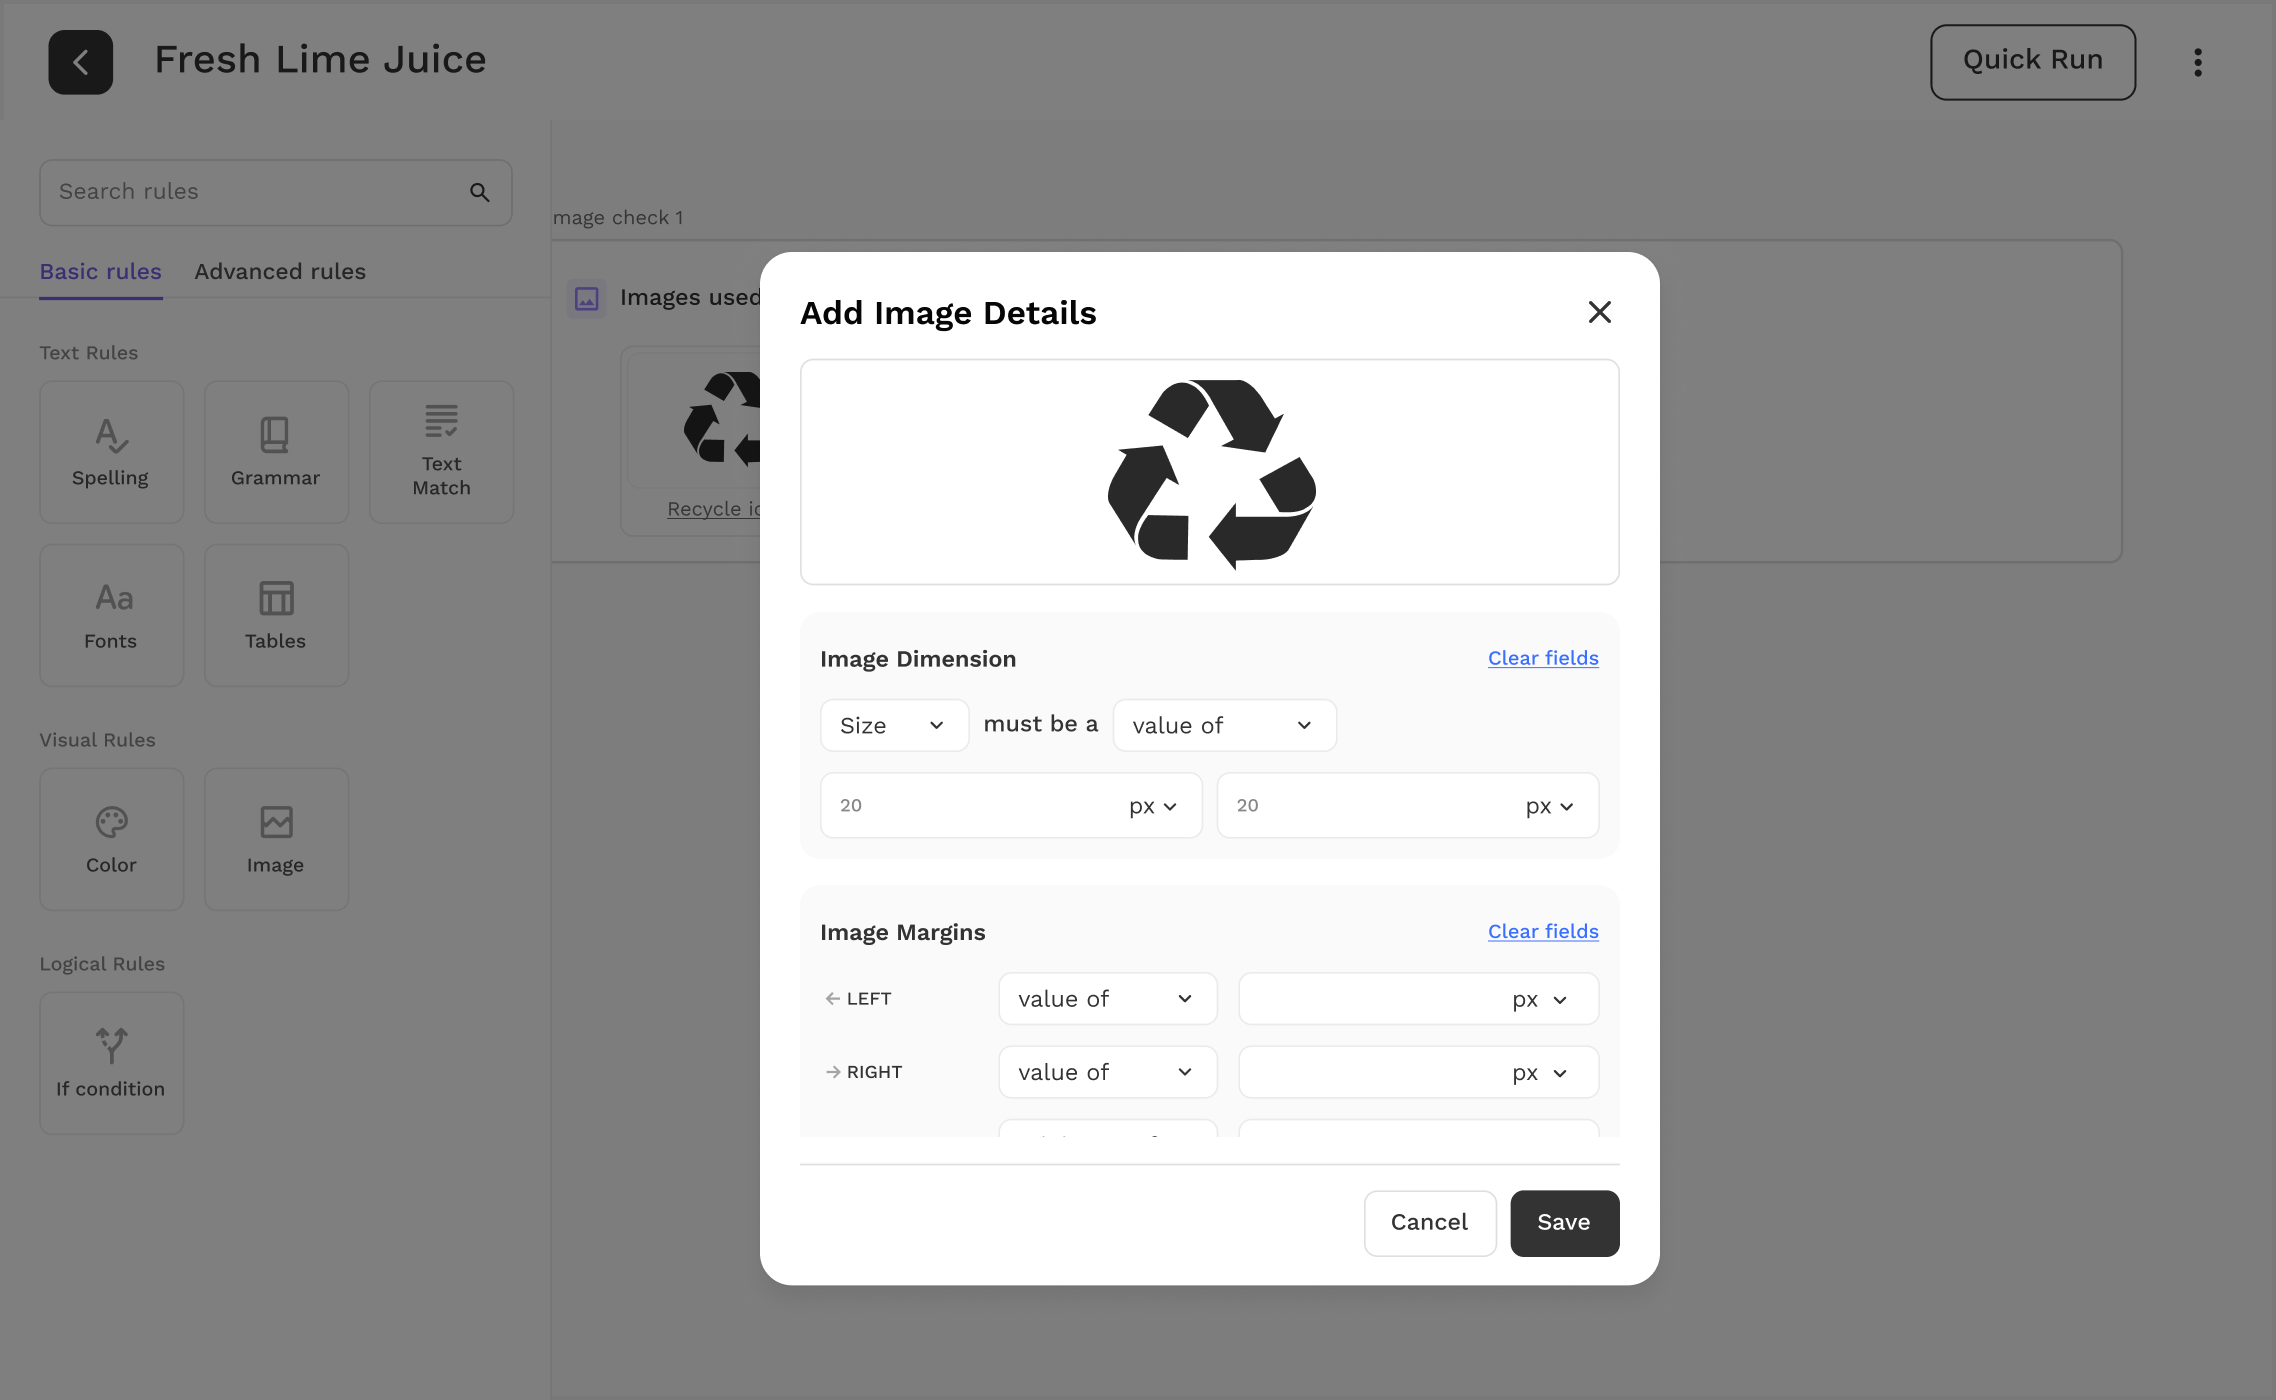Screen dimensions: 2276x1400
Task: Clear the Image Dimension fields
Action: pos(1542,657)
